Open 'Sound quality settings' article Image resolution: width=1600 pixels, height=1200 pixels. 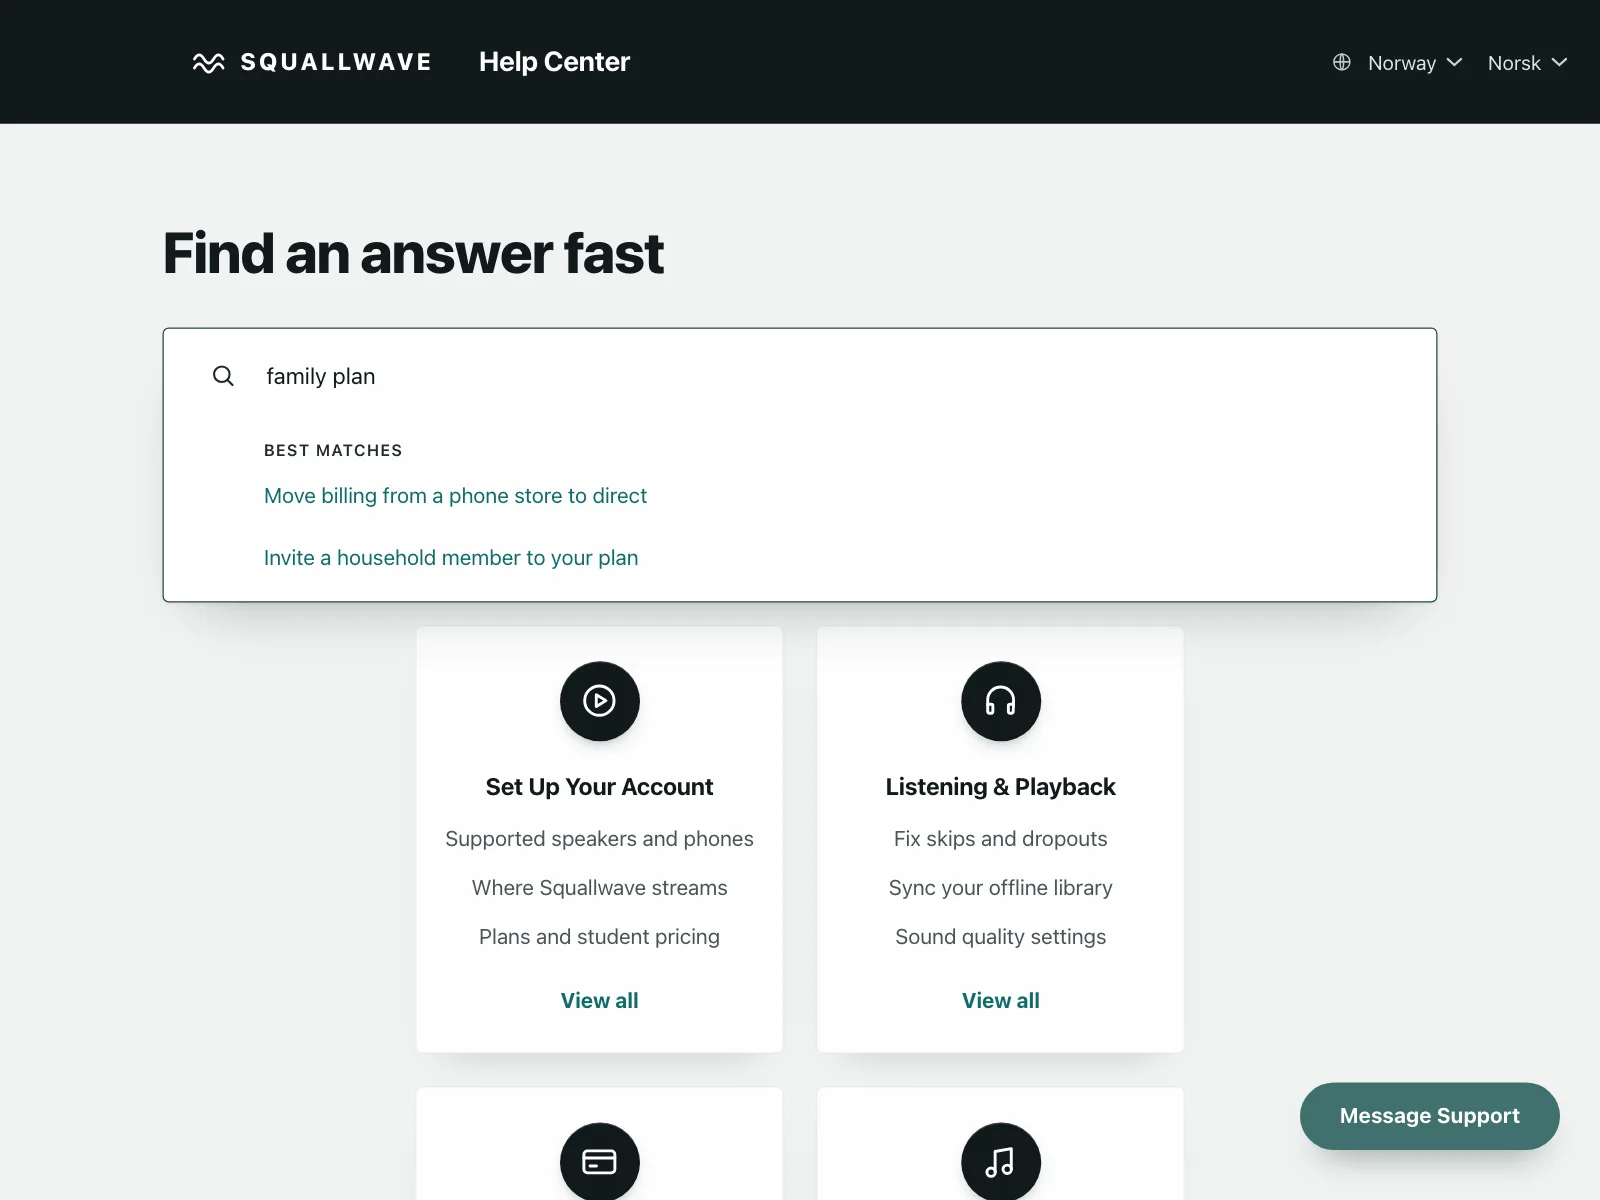(x=1001, y=937)
